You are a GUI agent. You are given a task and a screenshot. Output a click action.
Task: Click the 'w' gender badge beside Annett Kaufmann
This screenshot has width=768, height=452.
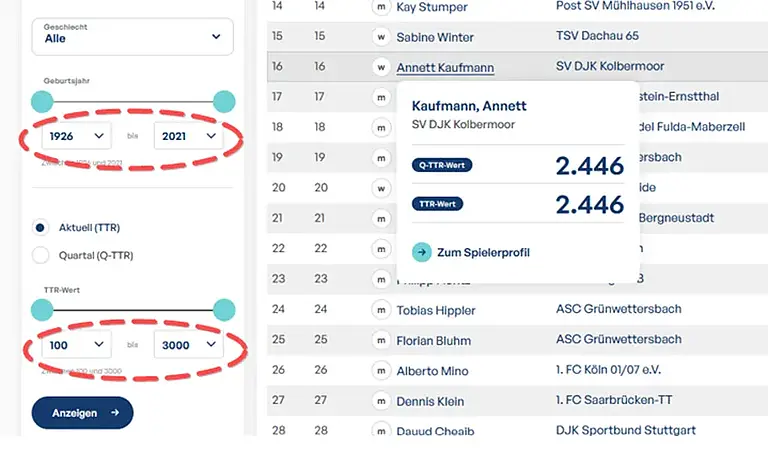click(x=381, y=67)
